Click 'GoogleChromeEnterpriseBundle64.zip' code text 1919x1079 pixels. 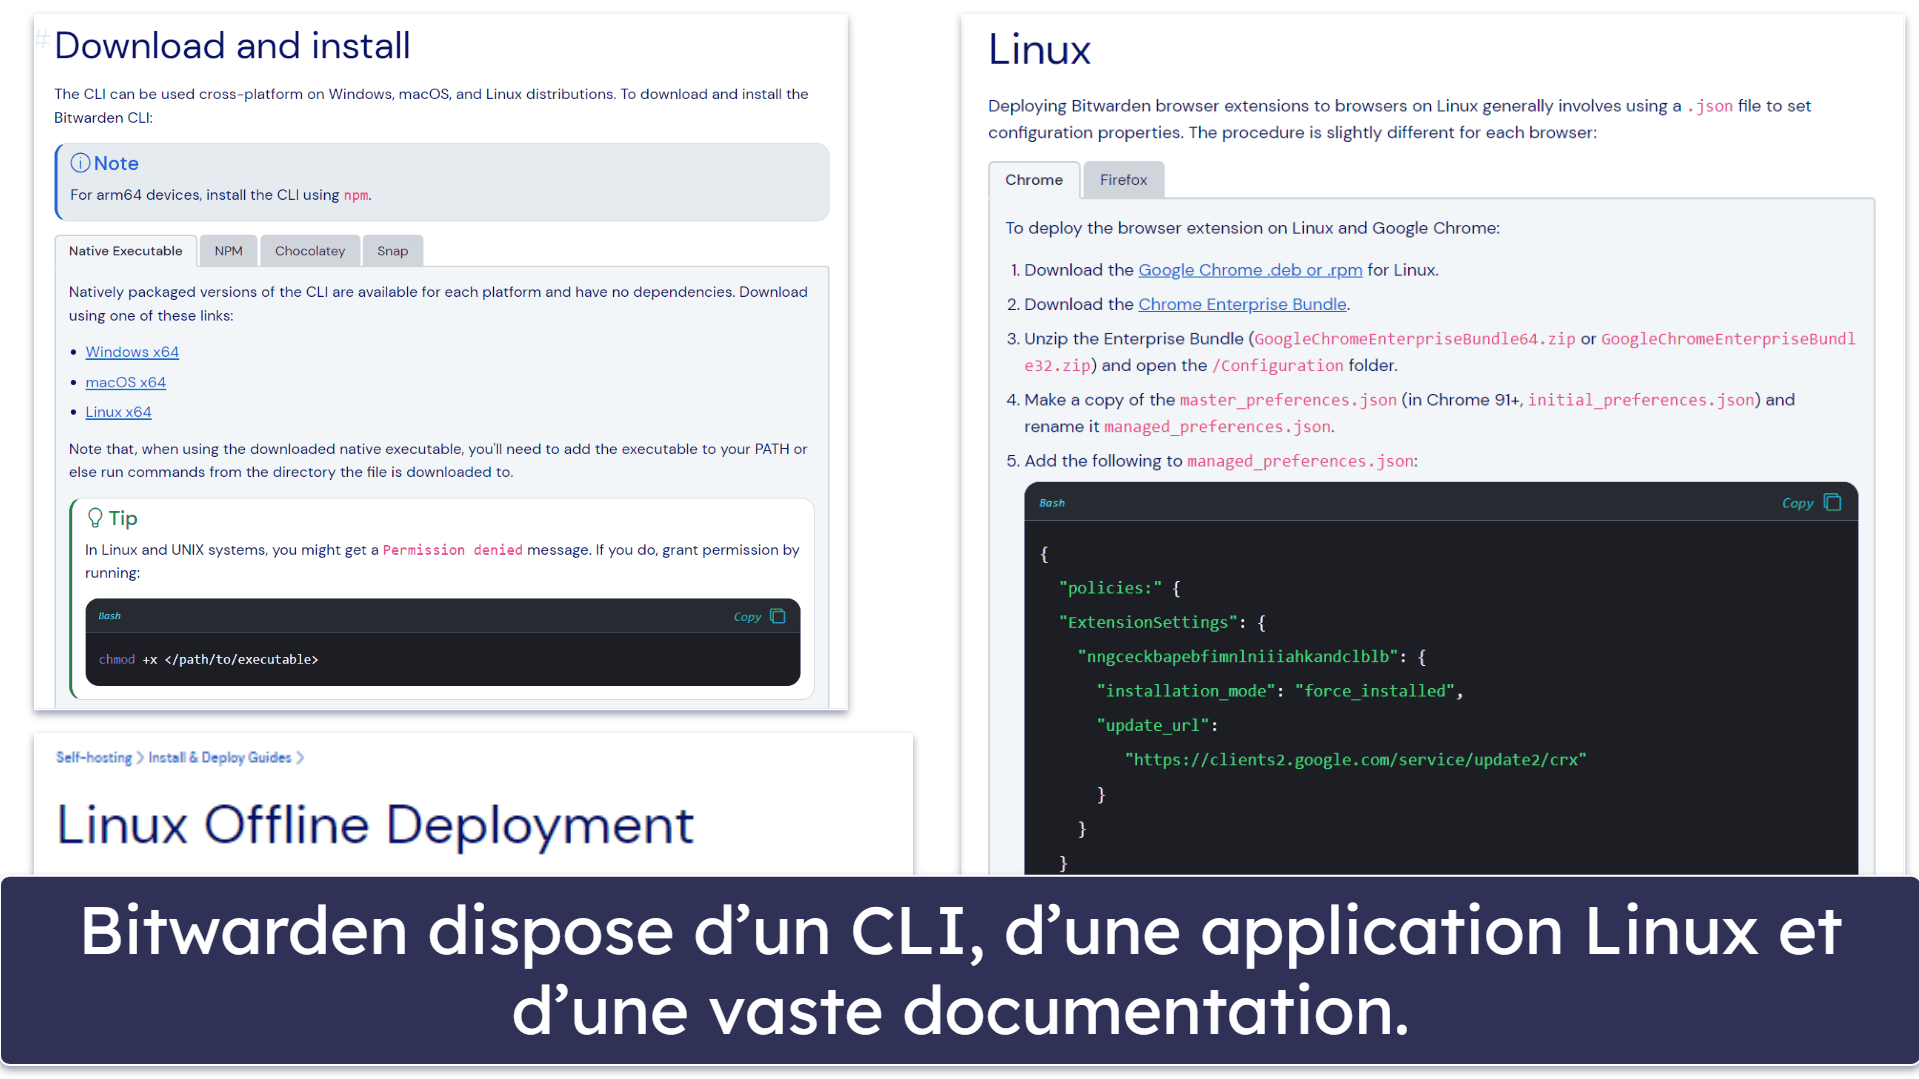(1415, 339)
